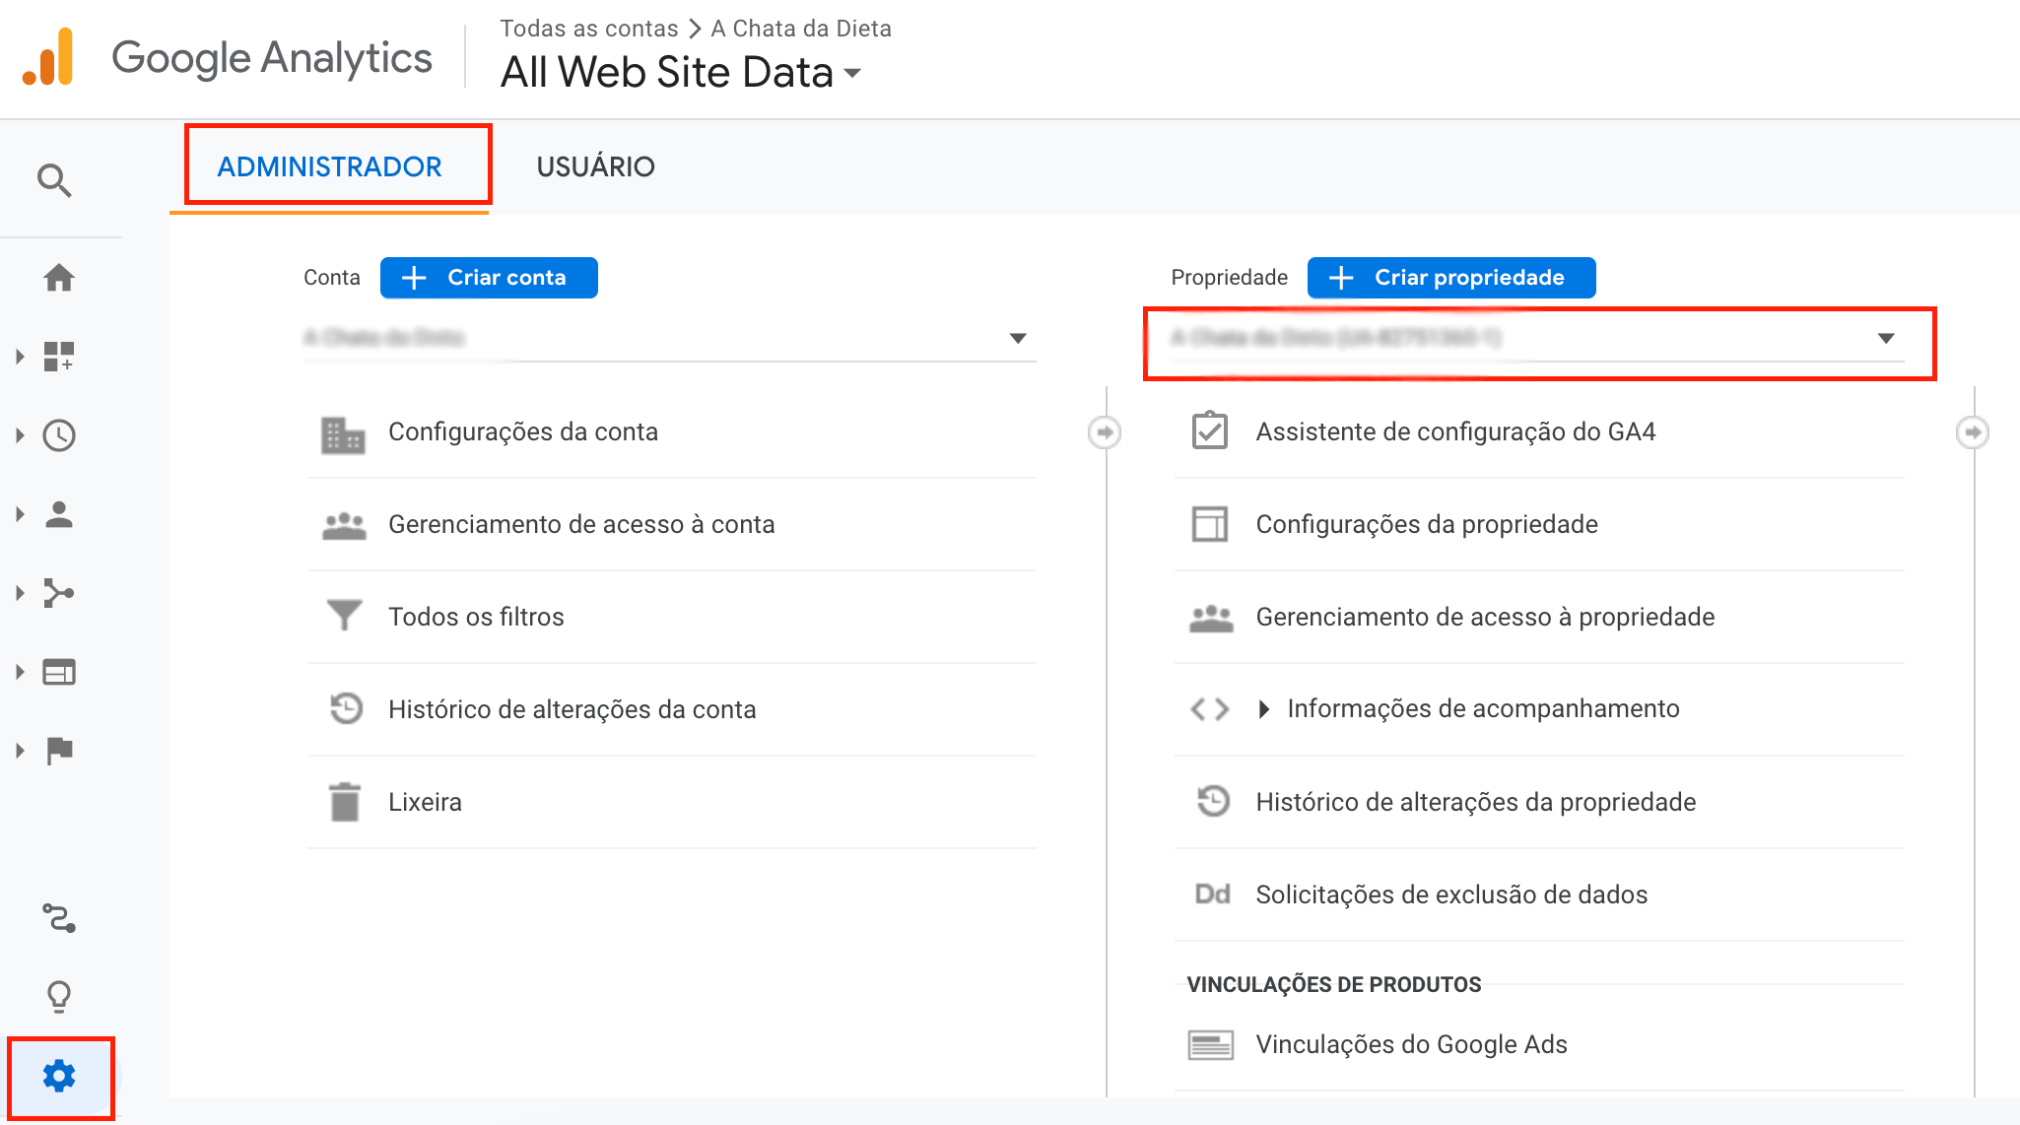
Task: Switch to the ADMINISTRADOR tab
Action: tap(330, 167)
